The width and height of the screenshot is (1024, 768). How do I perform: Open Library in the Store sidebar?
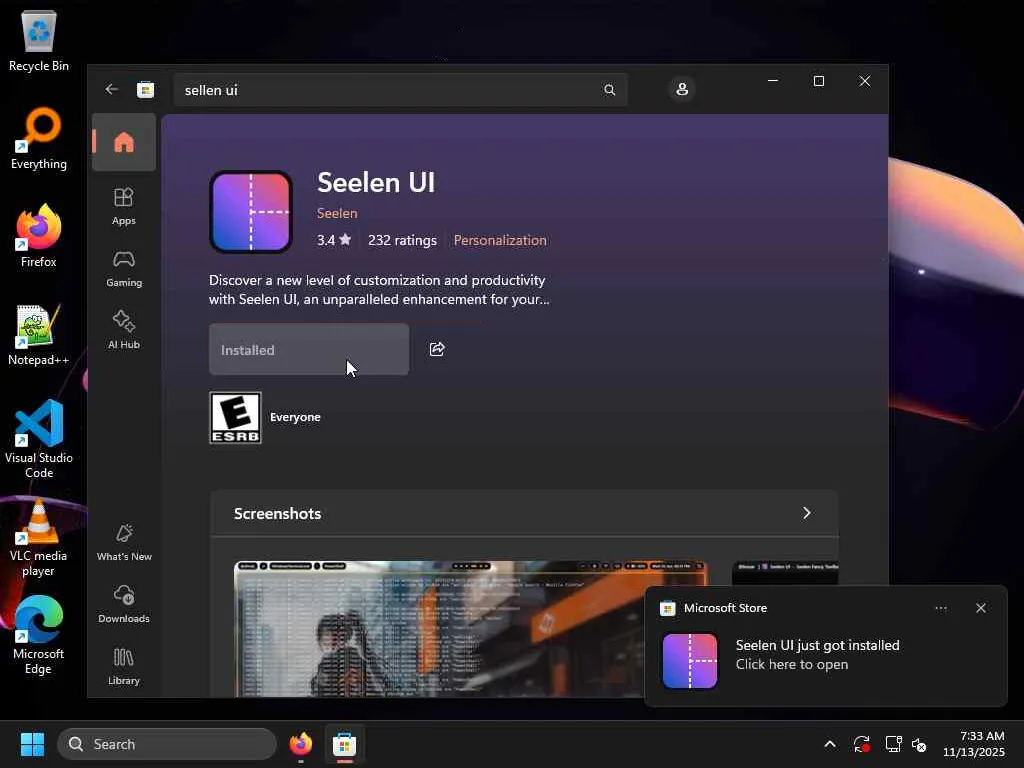click(x=124, y=666)
